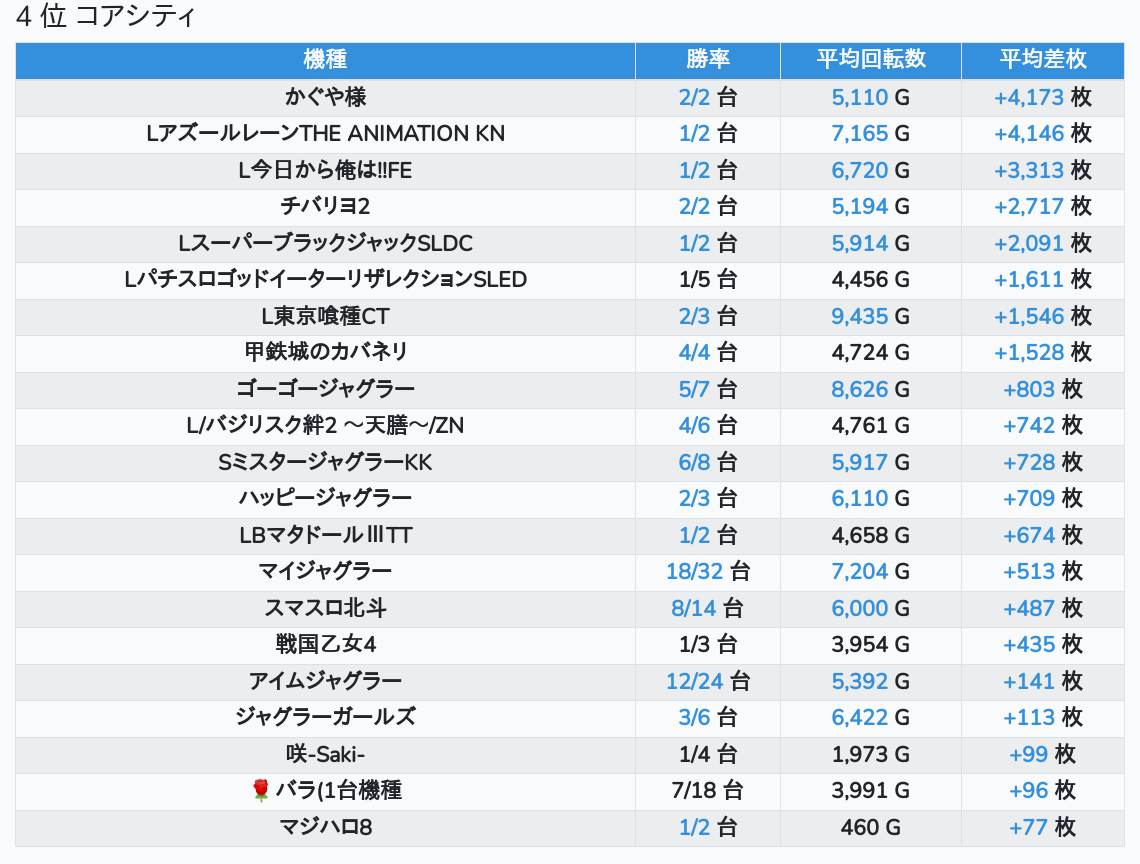This screenshot has height=864, width=1140.
Task: Click the rose icon beside バラ(1台機種
Action: click(x=261, y=791)
